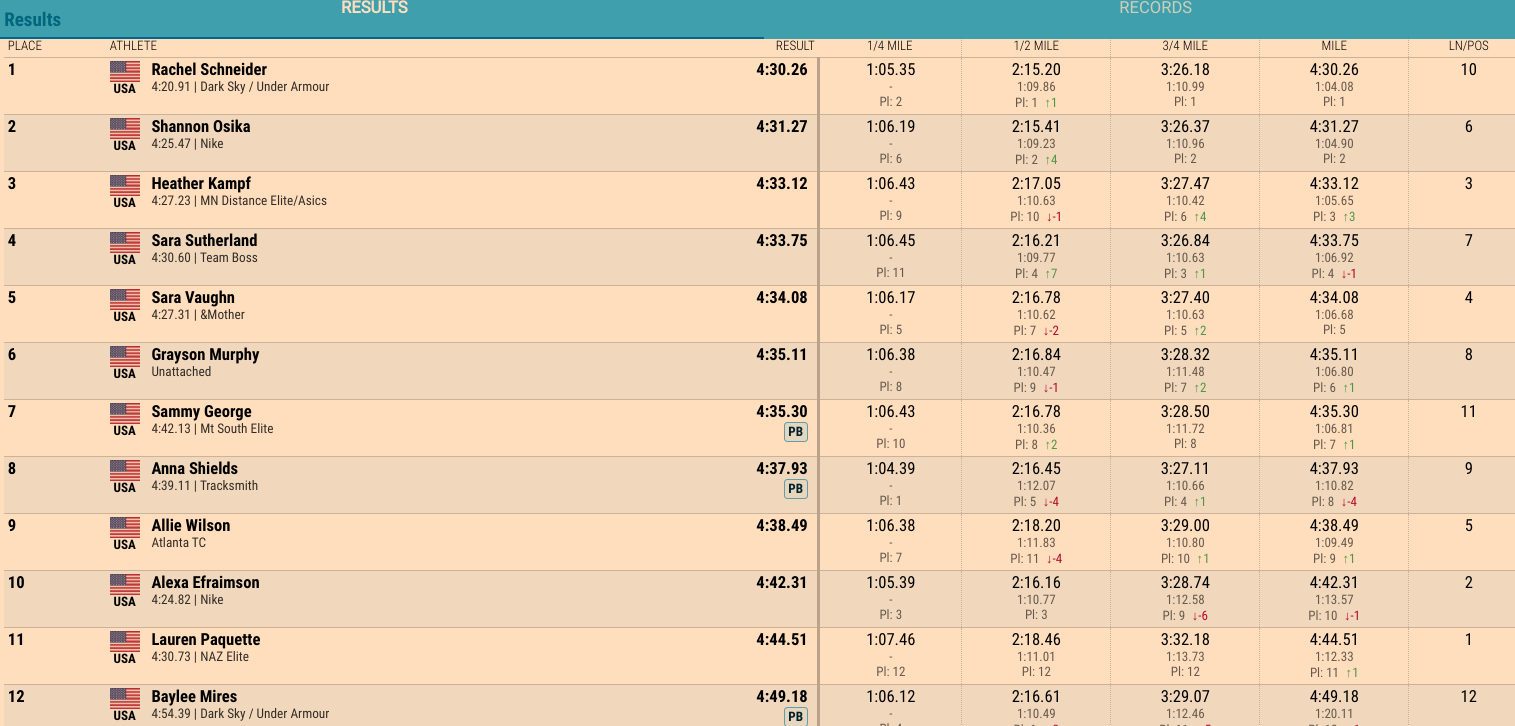This screenshot has height=726, width=1515.
Task: Click the 1/2 MILE split column header
Action: pyautogui.click(x=1036, y=46)
